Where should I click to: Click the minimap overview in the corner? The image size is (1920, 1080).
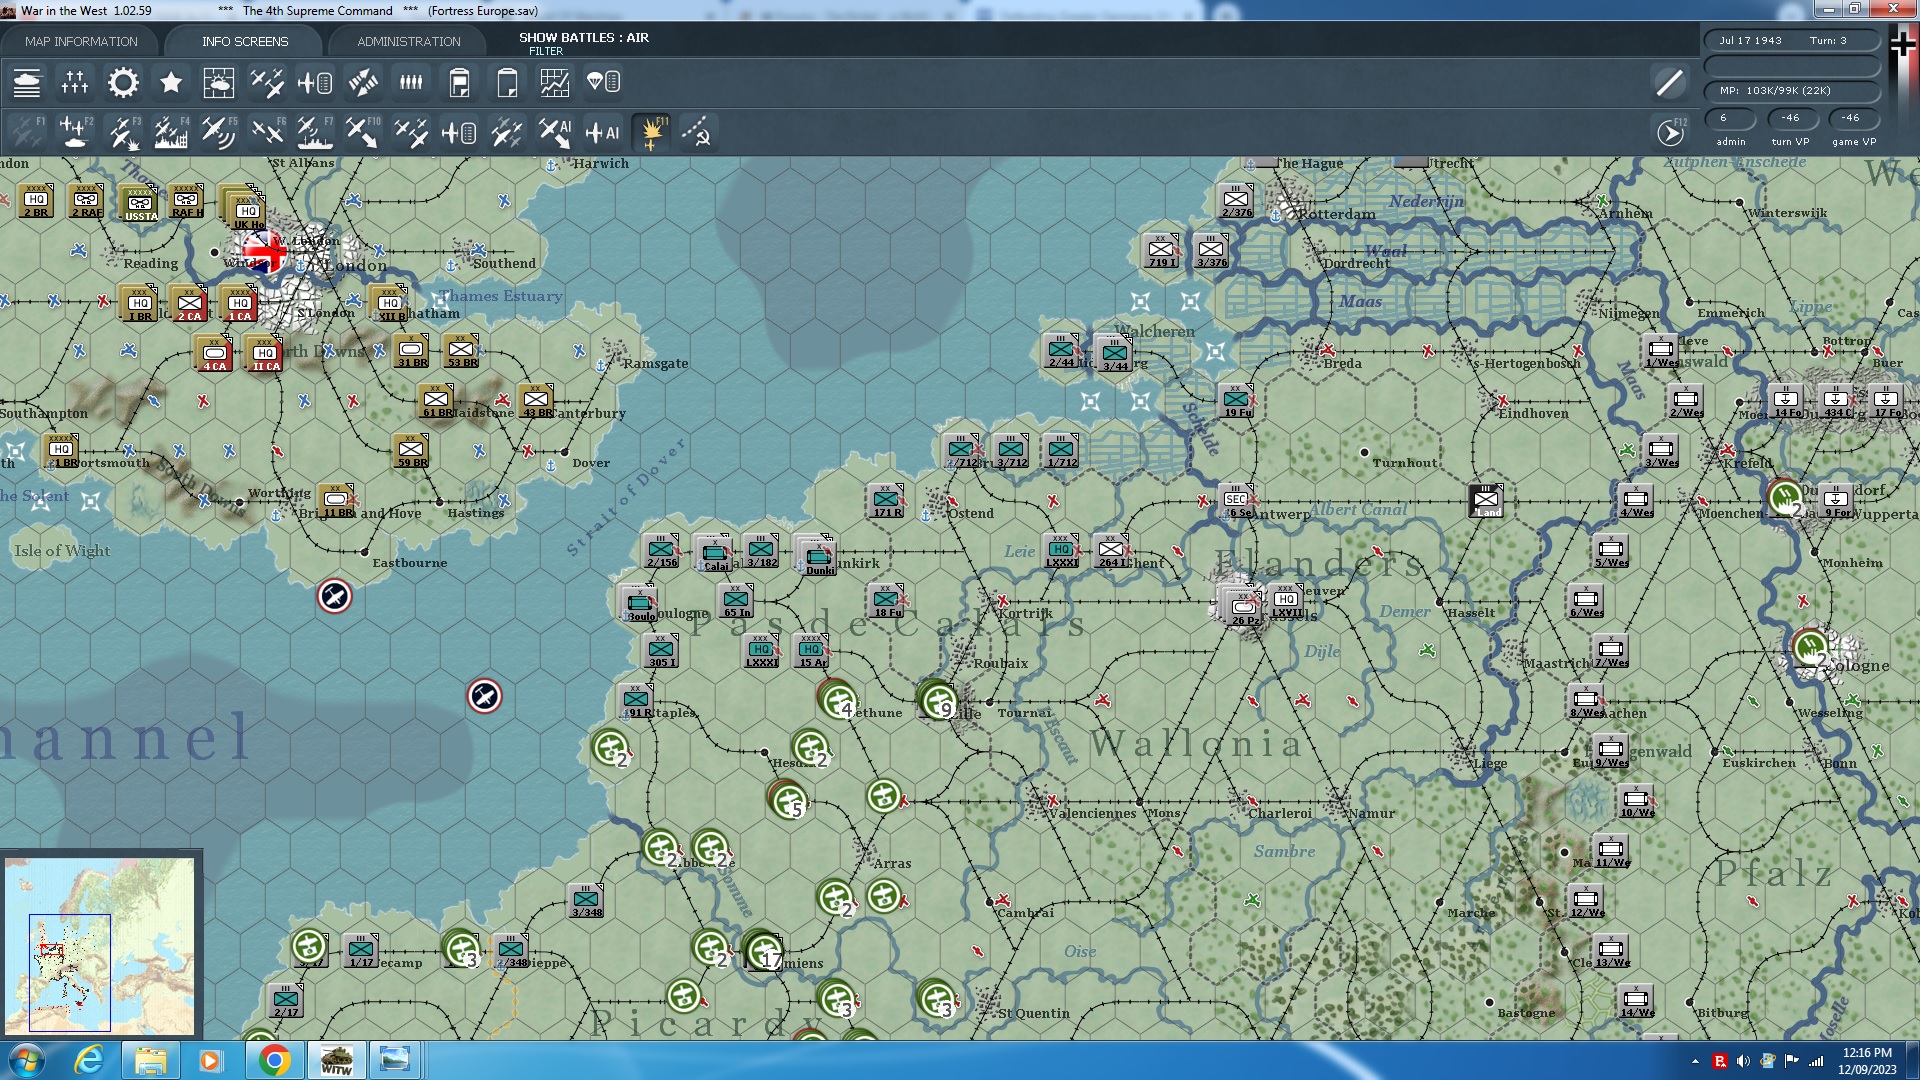[x=100, y=944]
